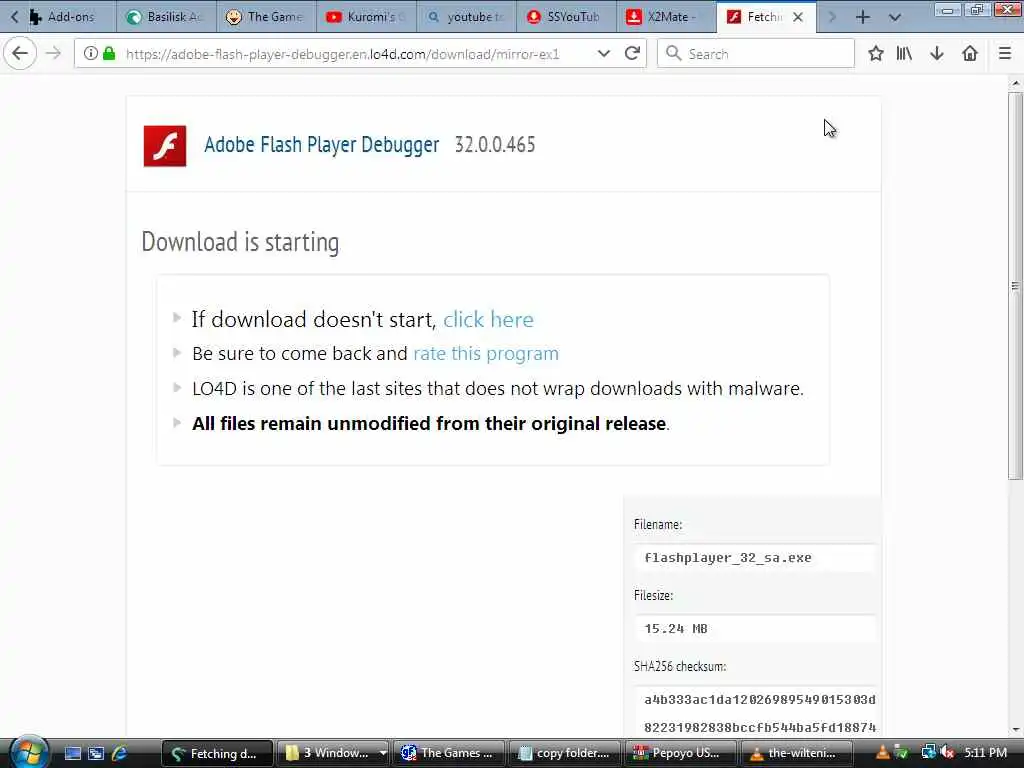
Task: Click Show Desktop in quick launch
Action: pyautogui.click(x=73, y=754)
